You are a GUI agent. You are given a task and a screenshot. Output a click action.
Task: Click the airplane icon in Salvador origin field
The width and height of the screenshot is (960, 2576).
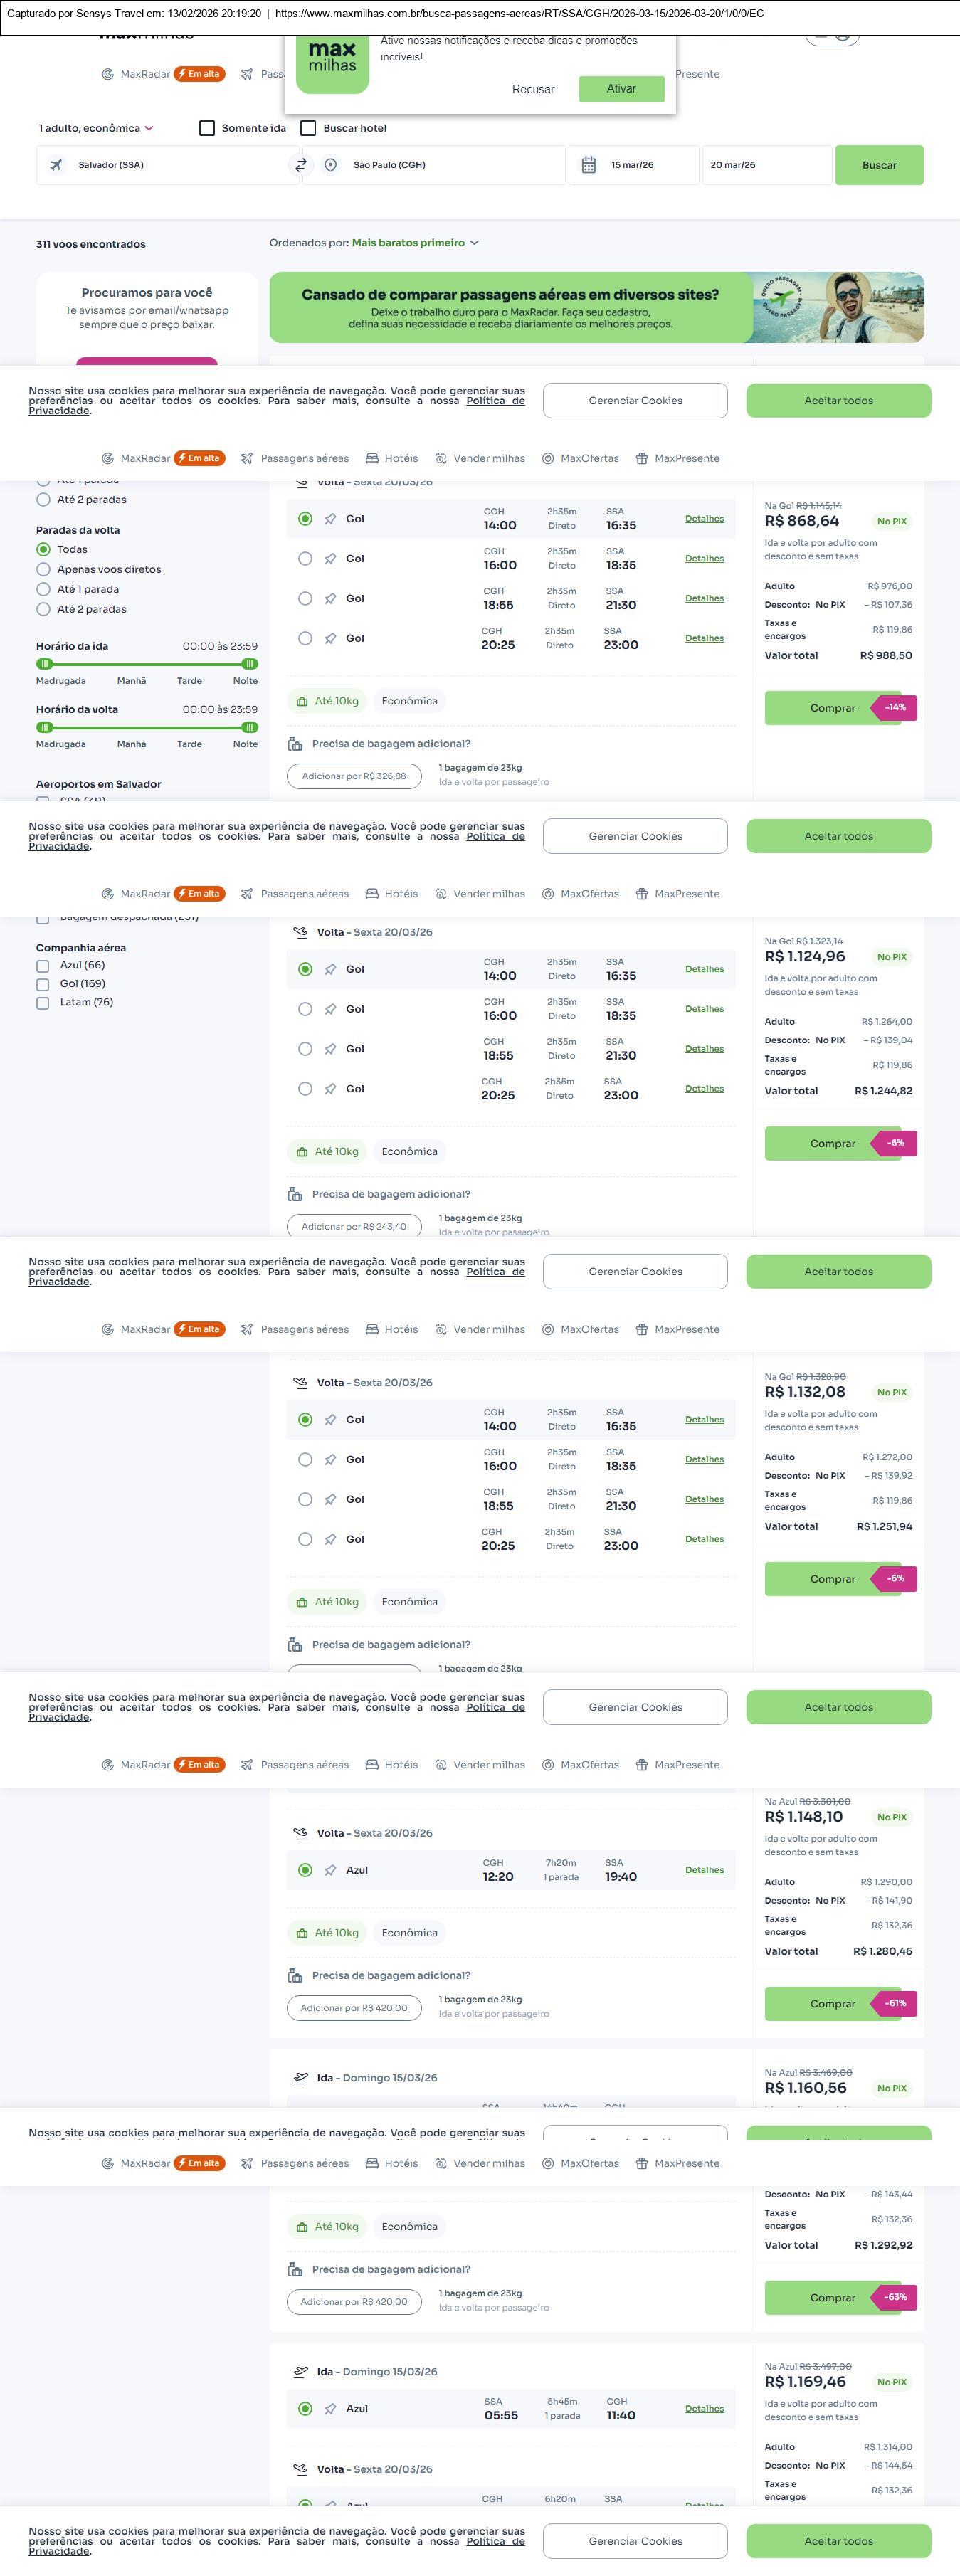pos(57,165)
